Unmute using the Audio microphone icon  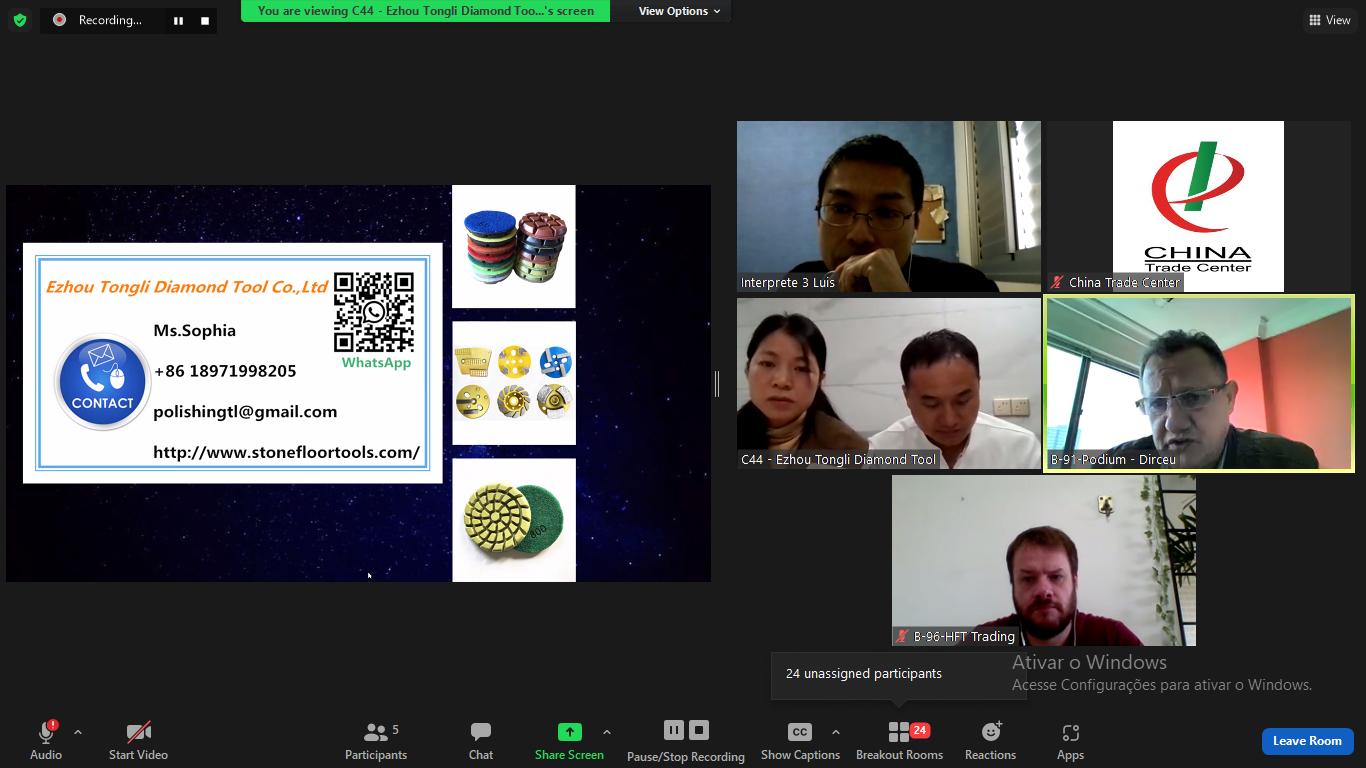point(45,732)
